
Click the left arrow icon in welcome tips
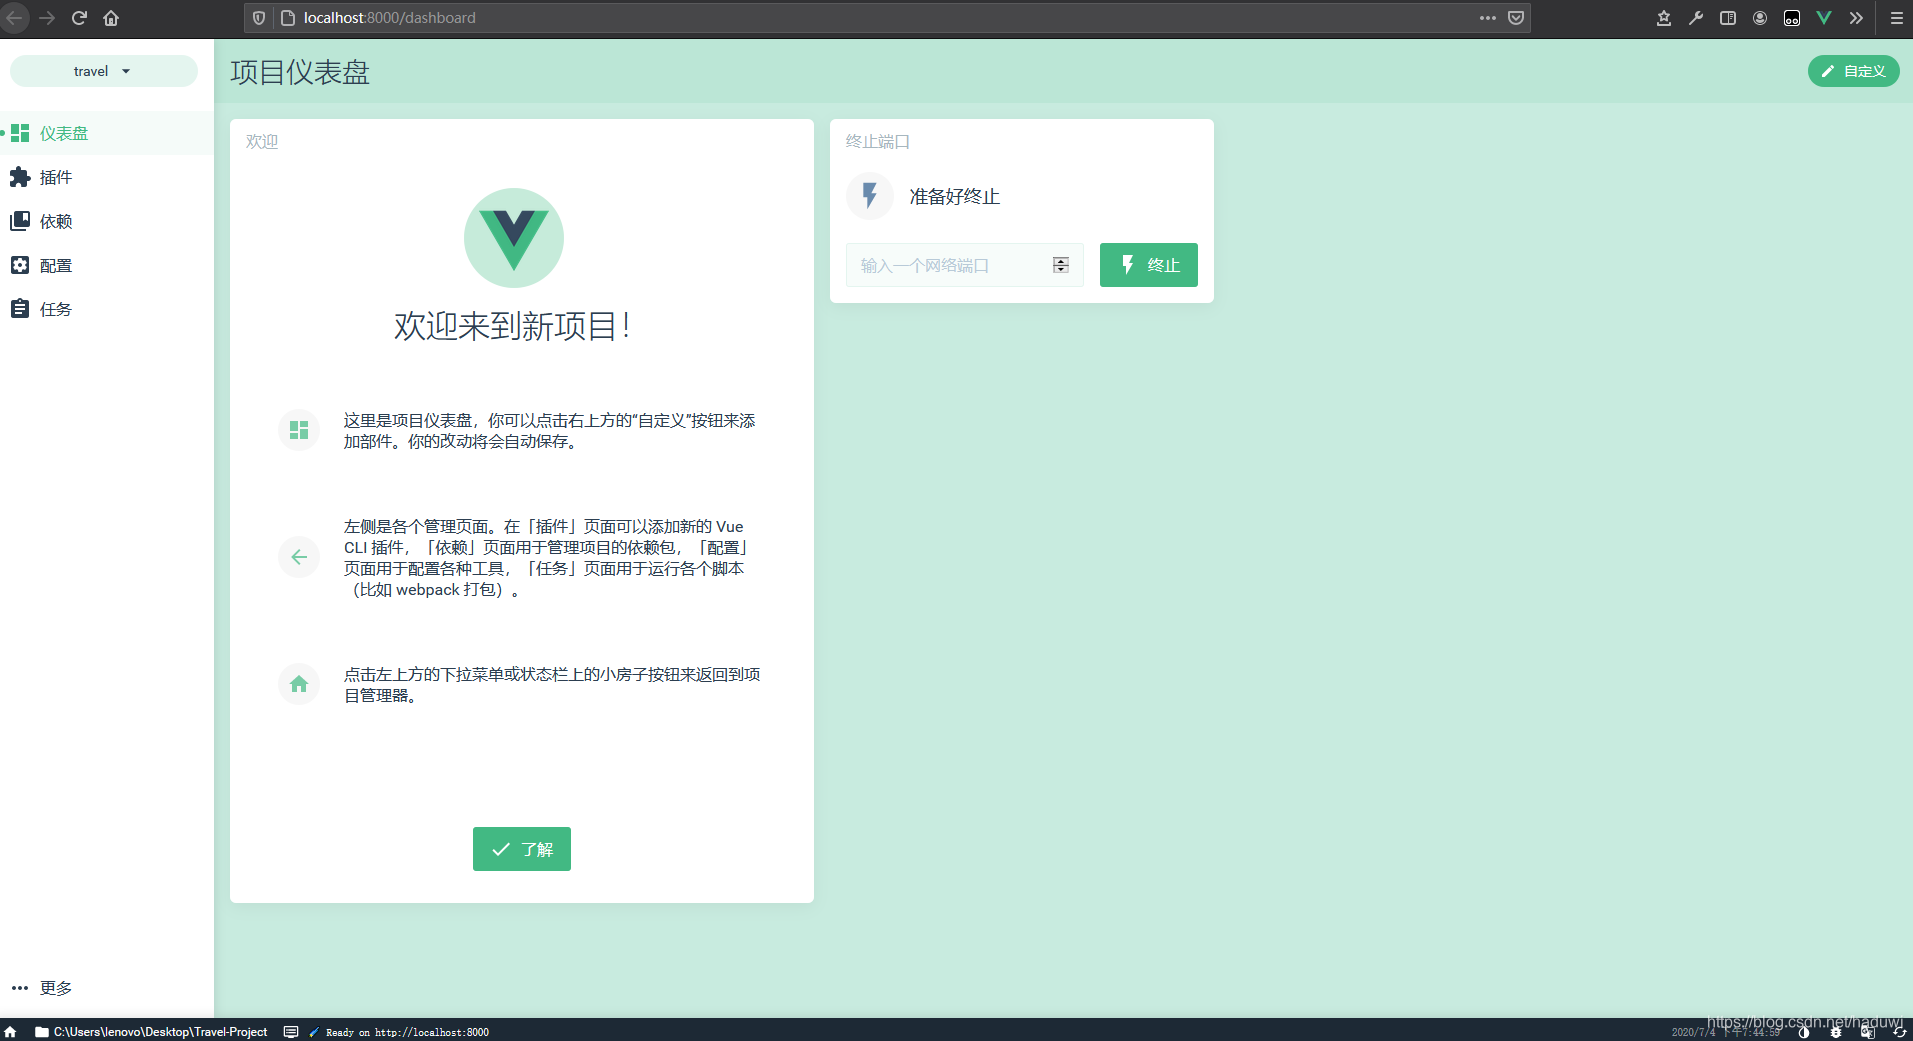[x=299, y=557]
